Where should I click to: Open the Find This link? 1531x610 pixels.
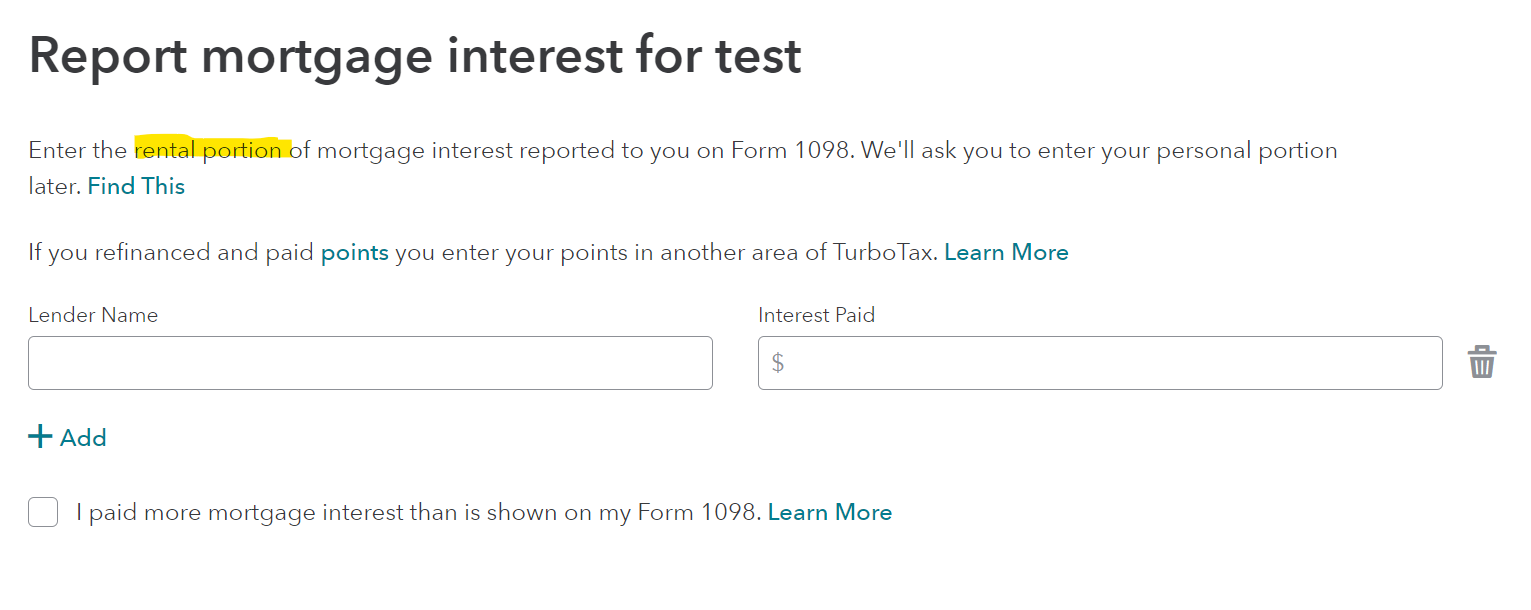(x=136, y=186)
